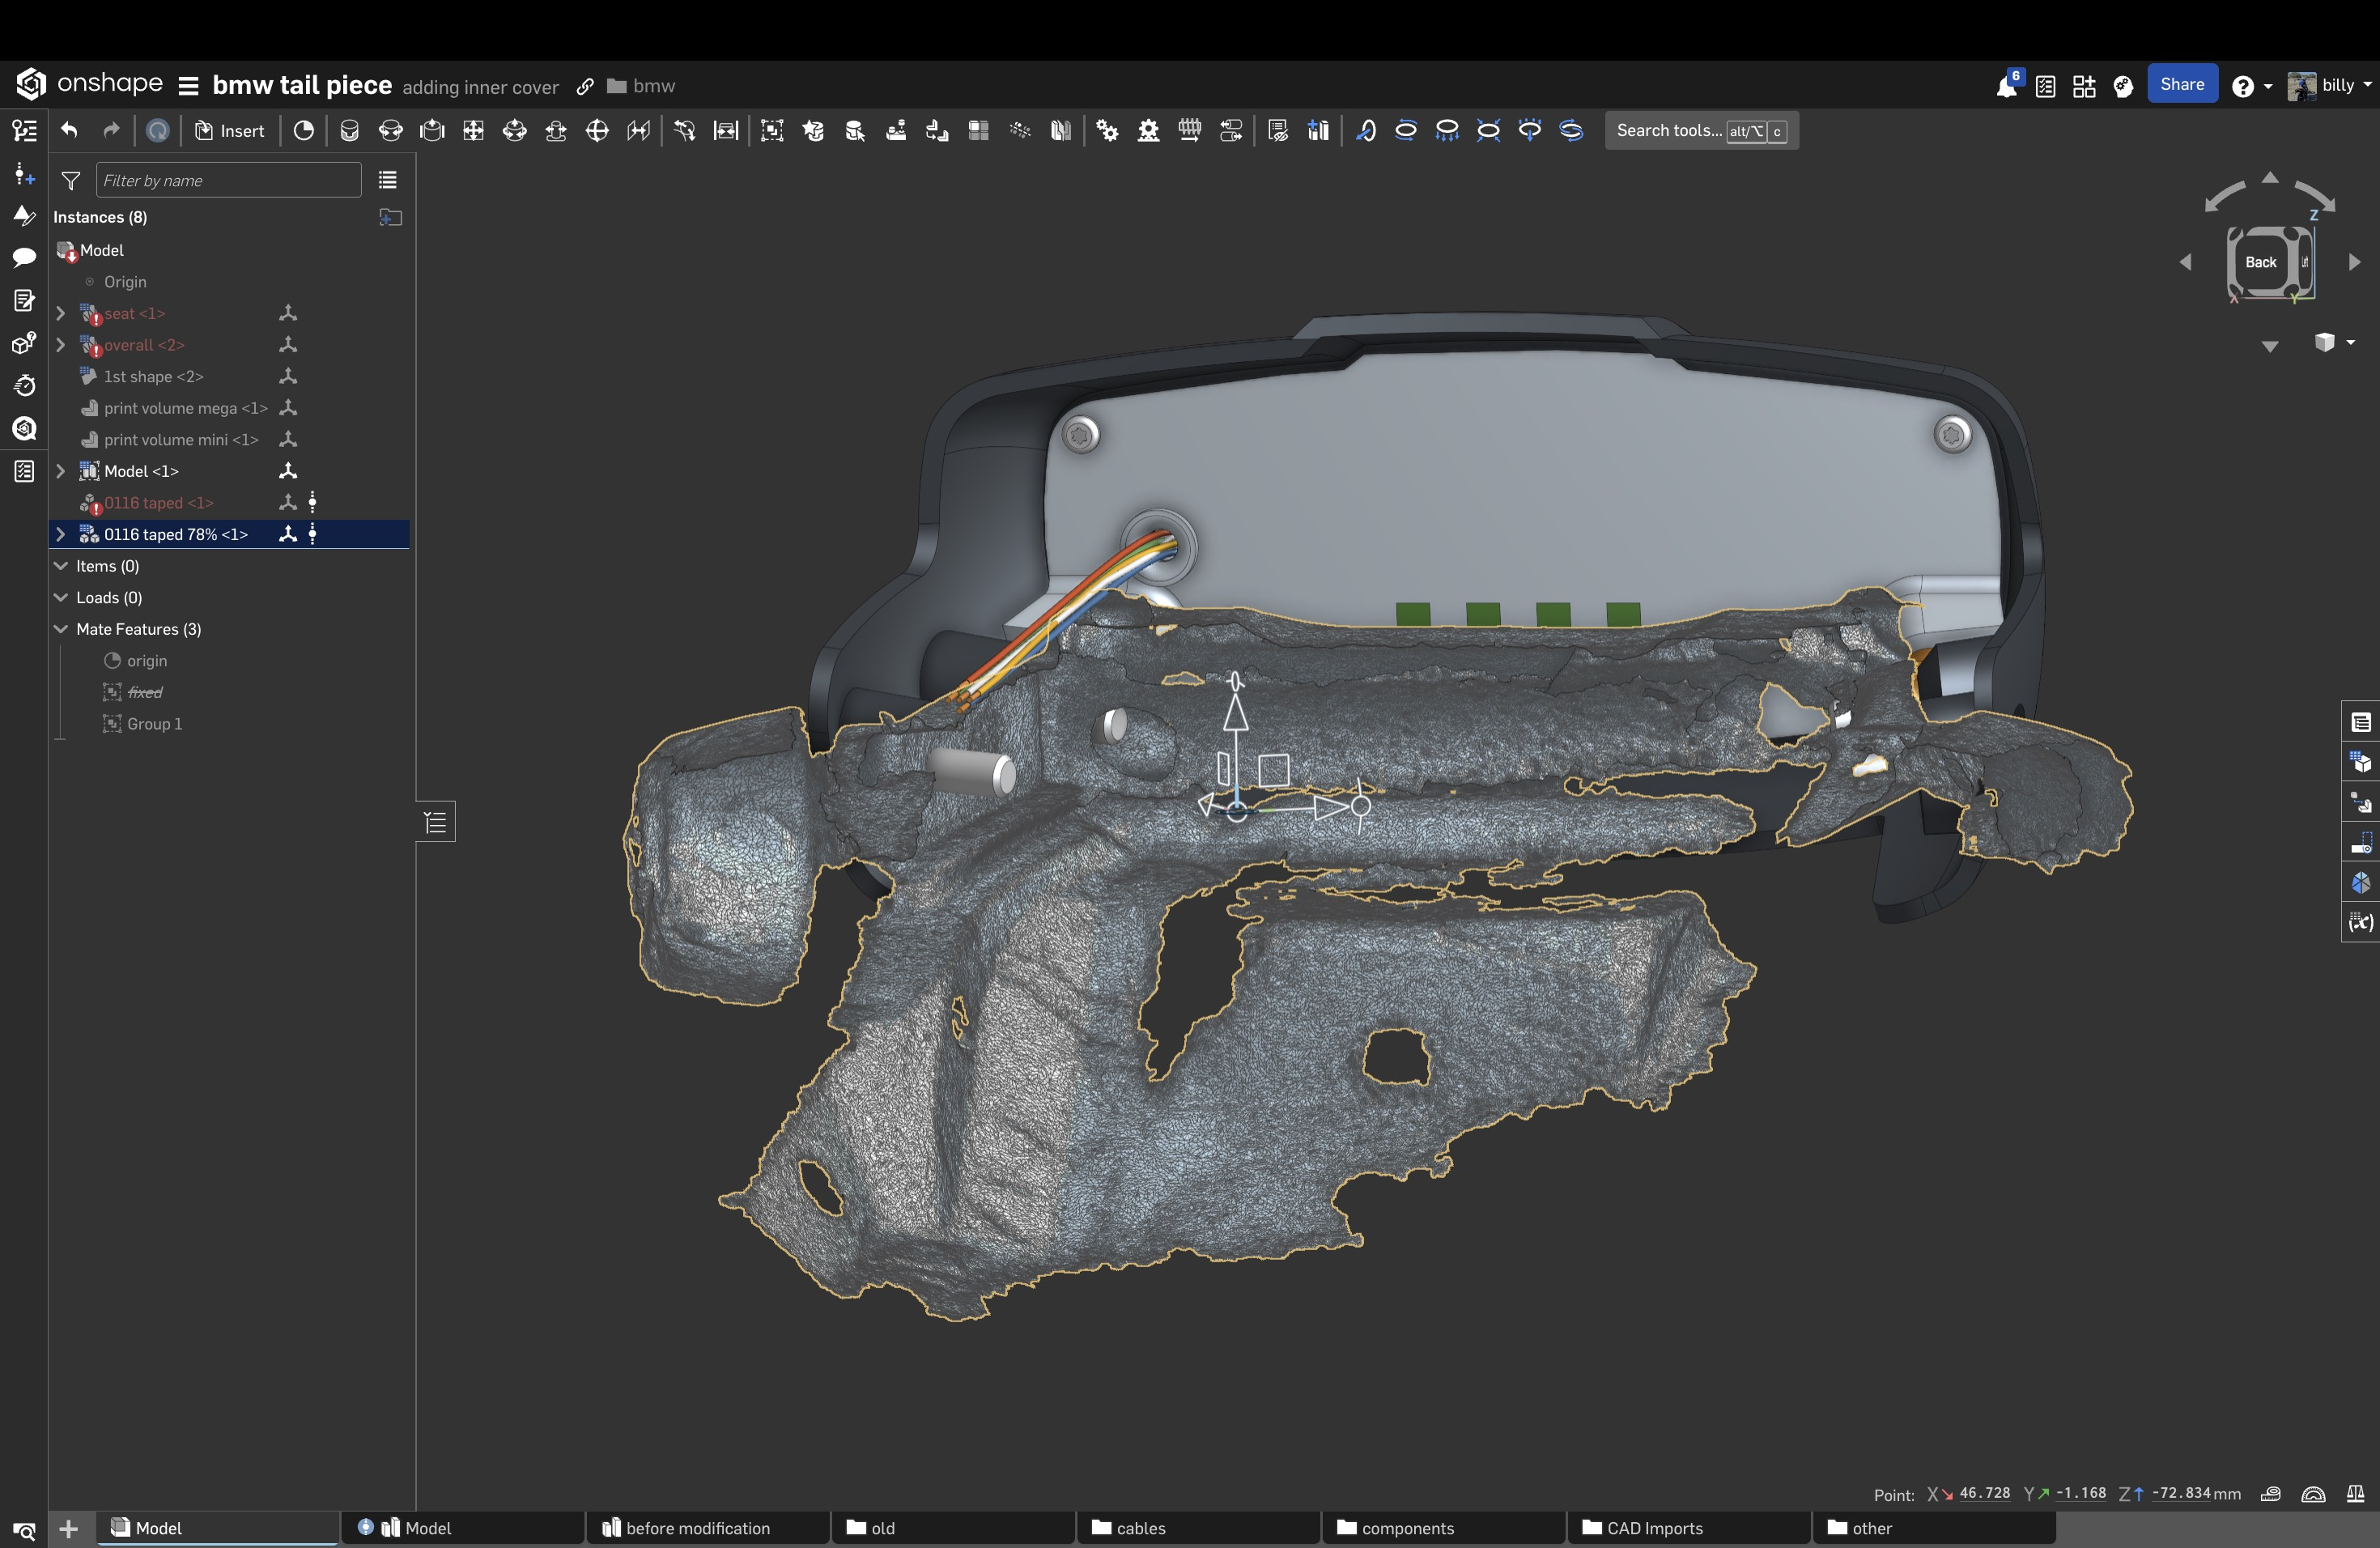Viewport: 2380px width, 1548px height.
Task: Open the CAD Imports folder tab
Action: click(x=1654, y=1528)
